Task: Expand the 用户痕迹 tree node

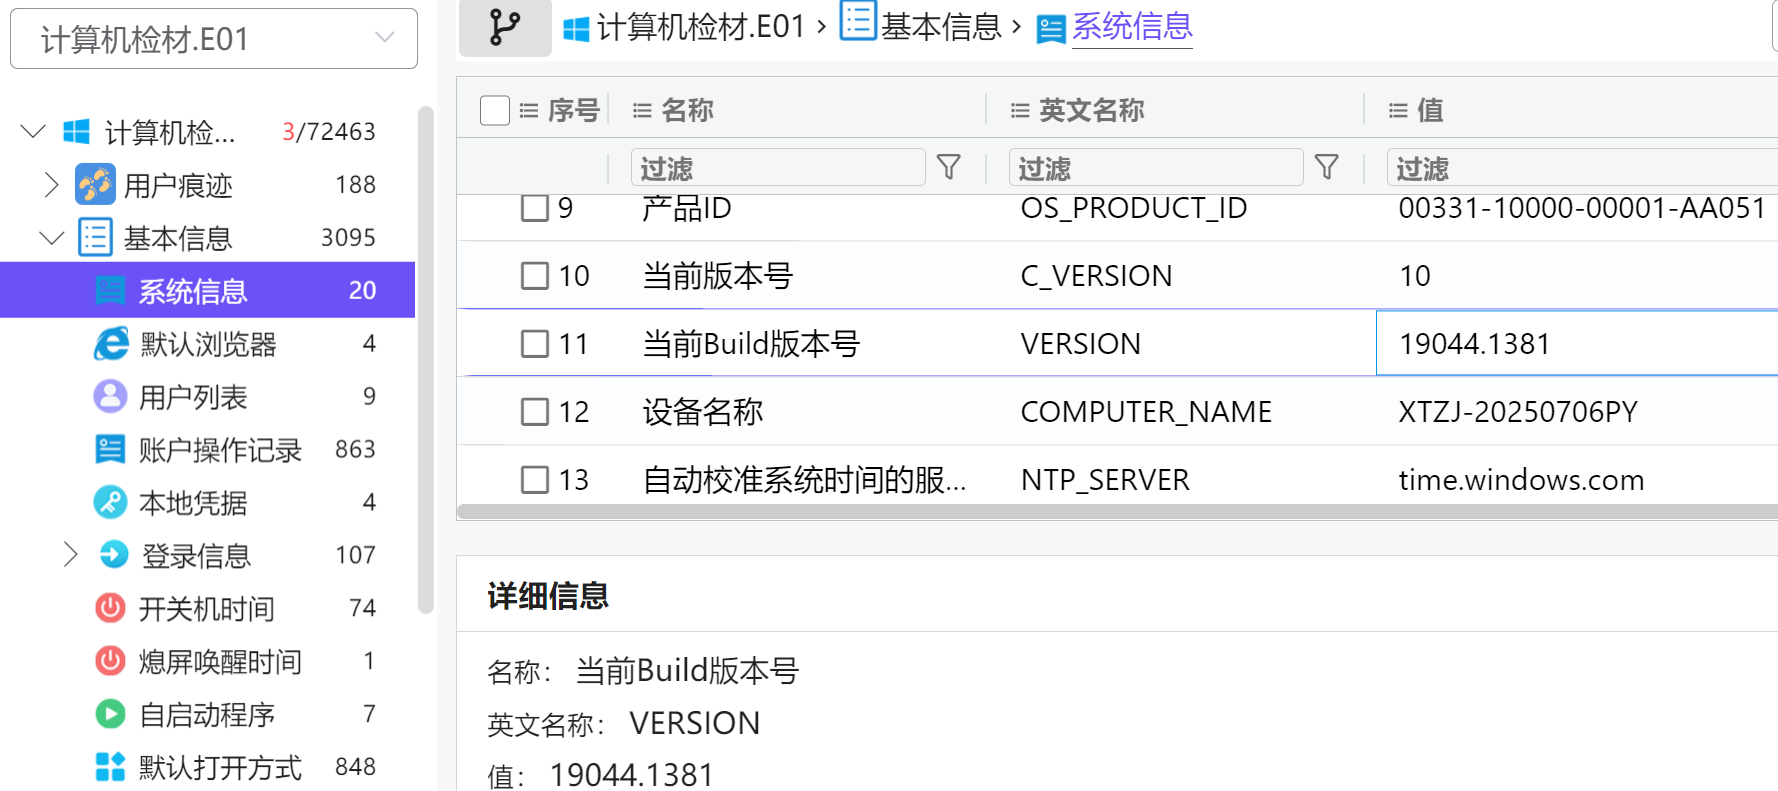Action: click(x=52, y=185)
